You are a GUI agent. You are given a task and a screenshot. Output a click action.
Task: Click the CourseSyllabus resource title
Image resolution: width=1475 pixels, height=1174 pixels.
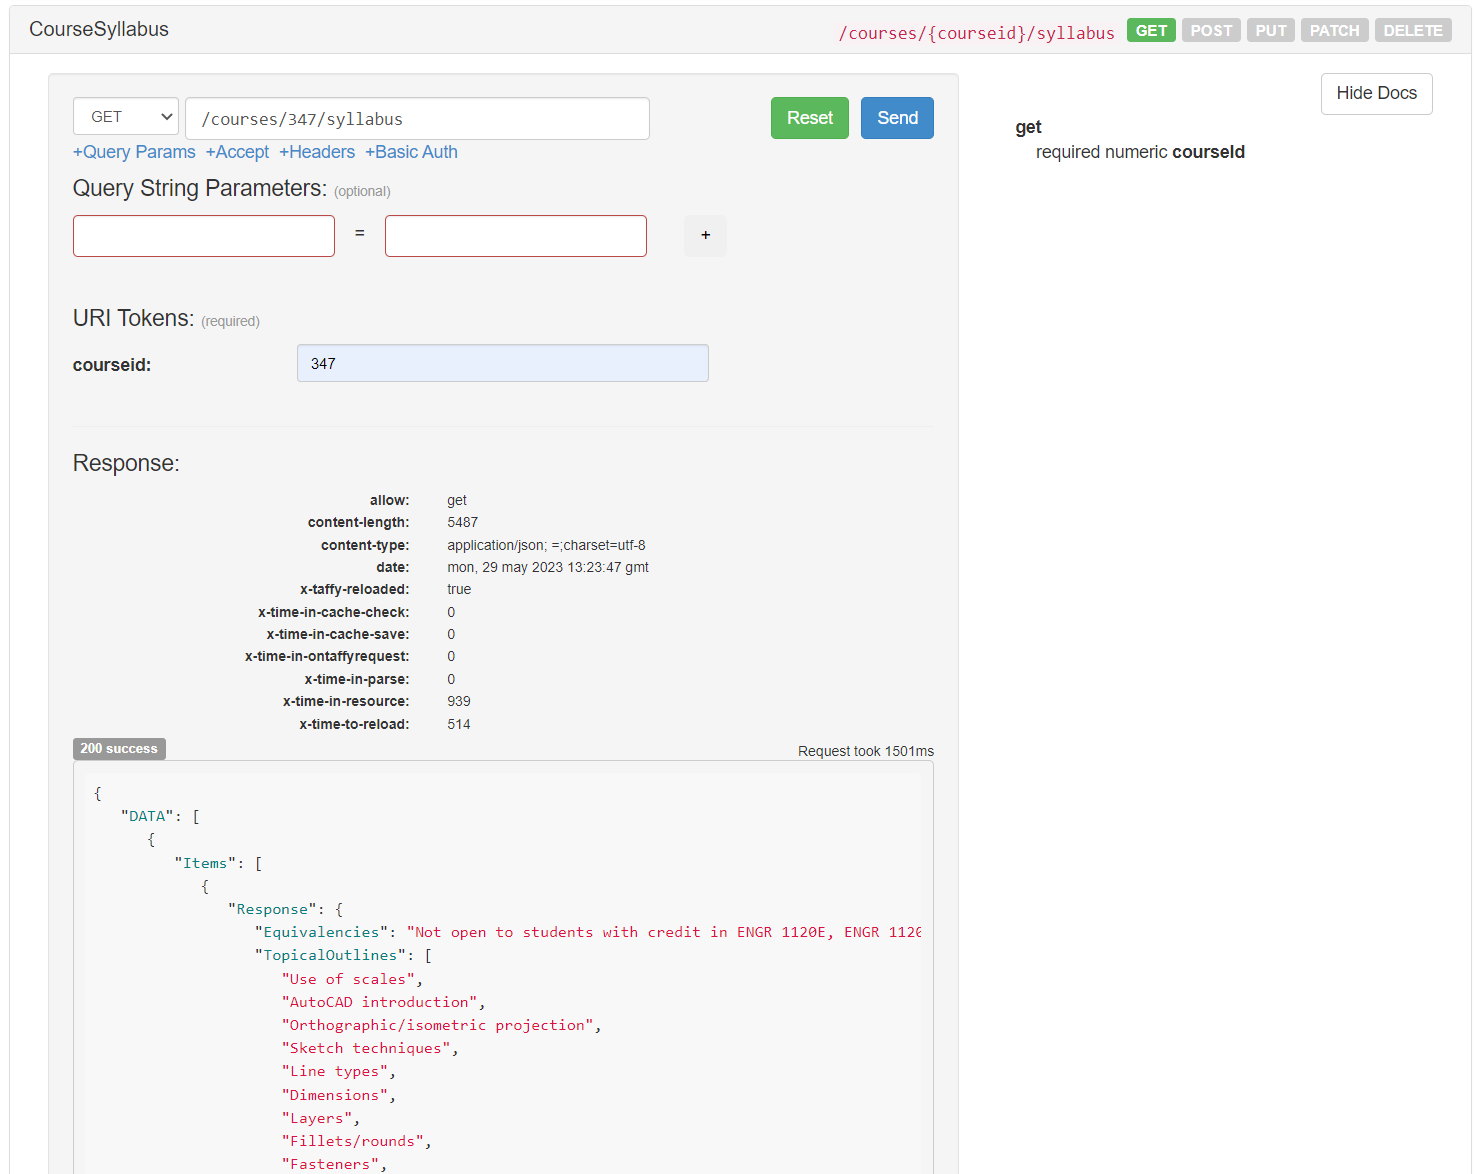99,29
